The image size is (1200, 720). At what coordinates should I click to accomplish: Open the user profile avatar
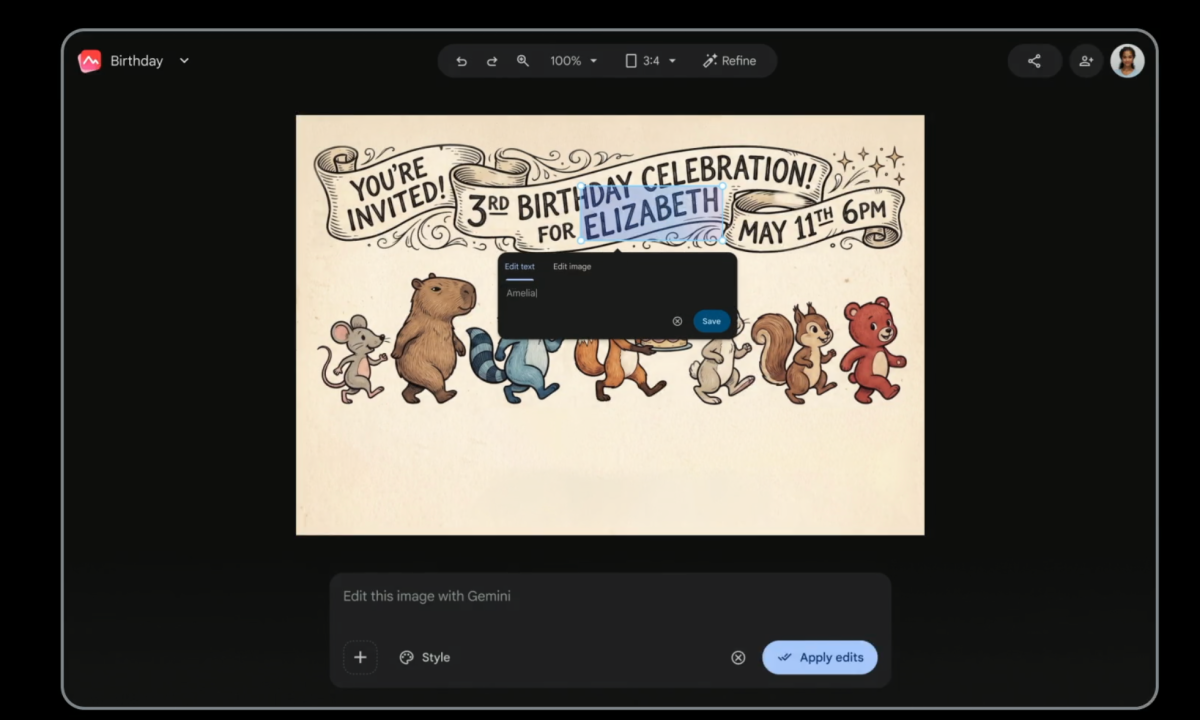tap(1127, 61)
